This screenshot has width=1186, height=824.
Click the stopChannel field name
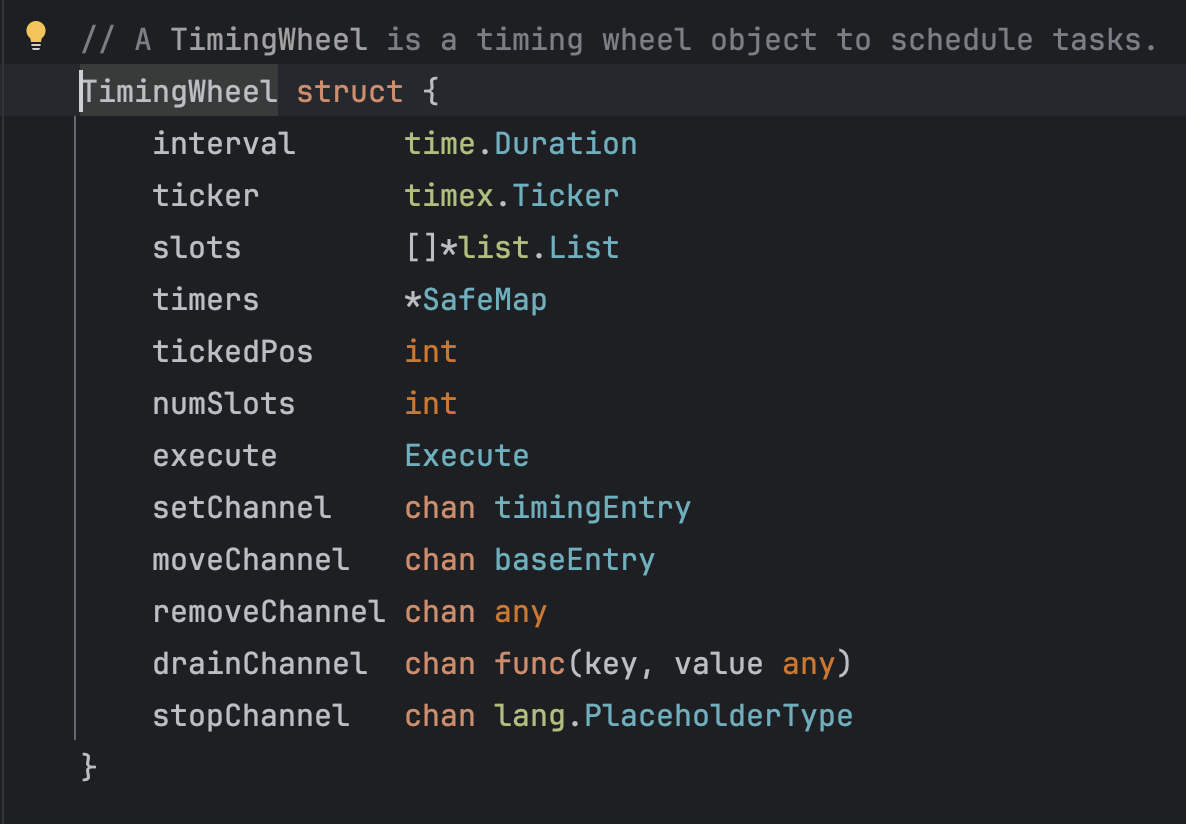(x=250, y=716)
